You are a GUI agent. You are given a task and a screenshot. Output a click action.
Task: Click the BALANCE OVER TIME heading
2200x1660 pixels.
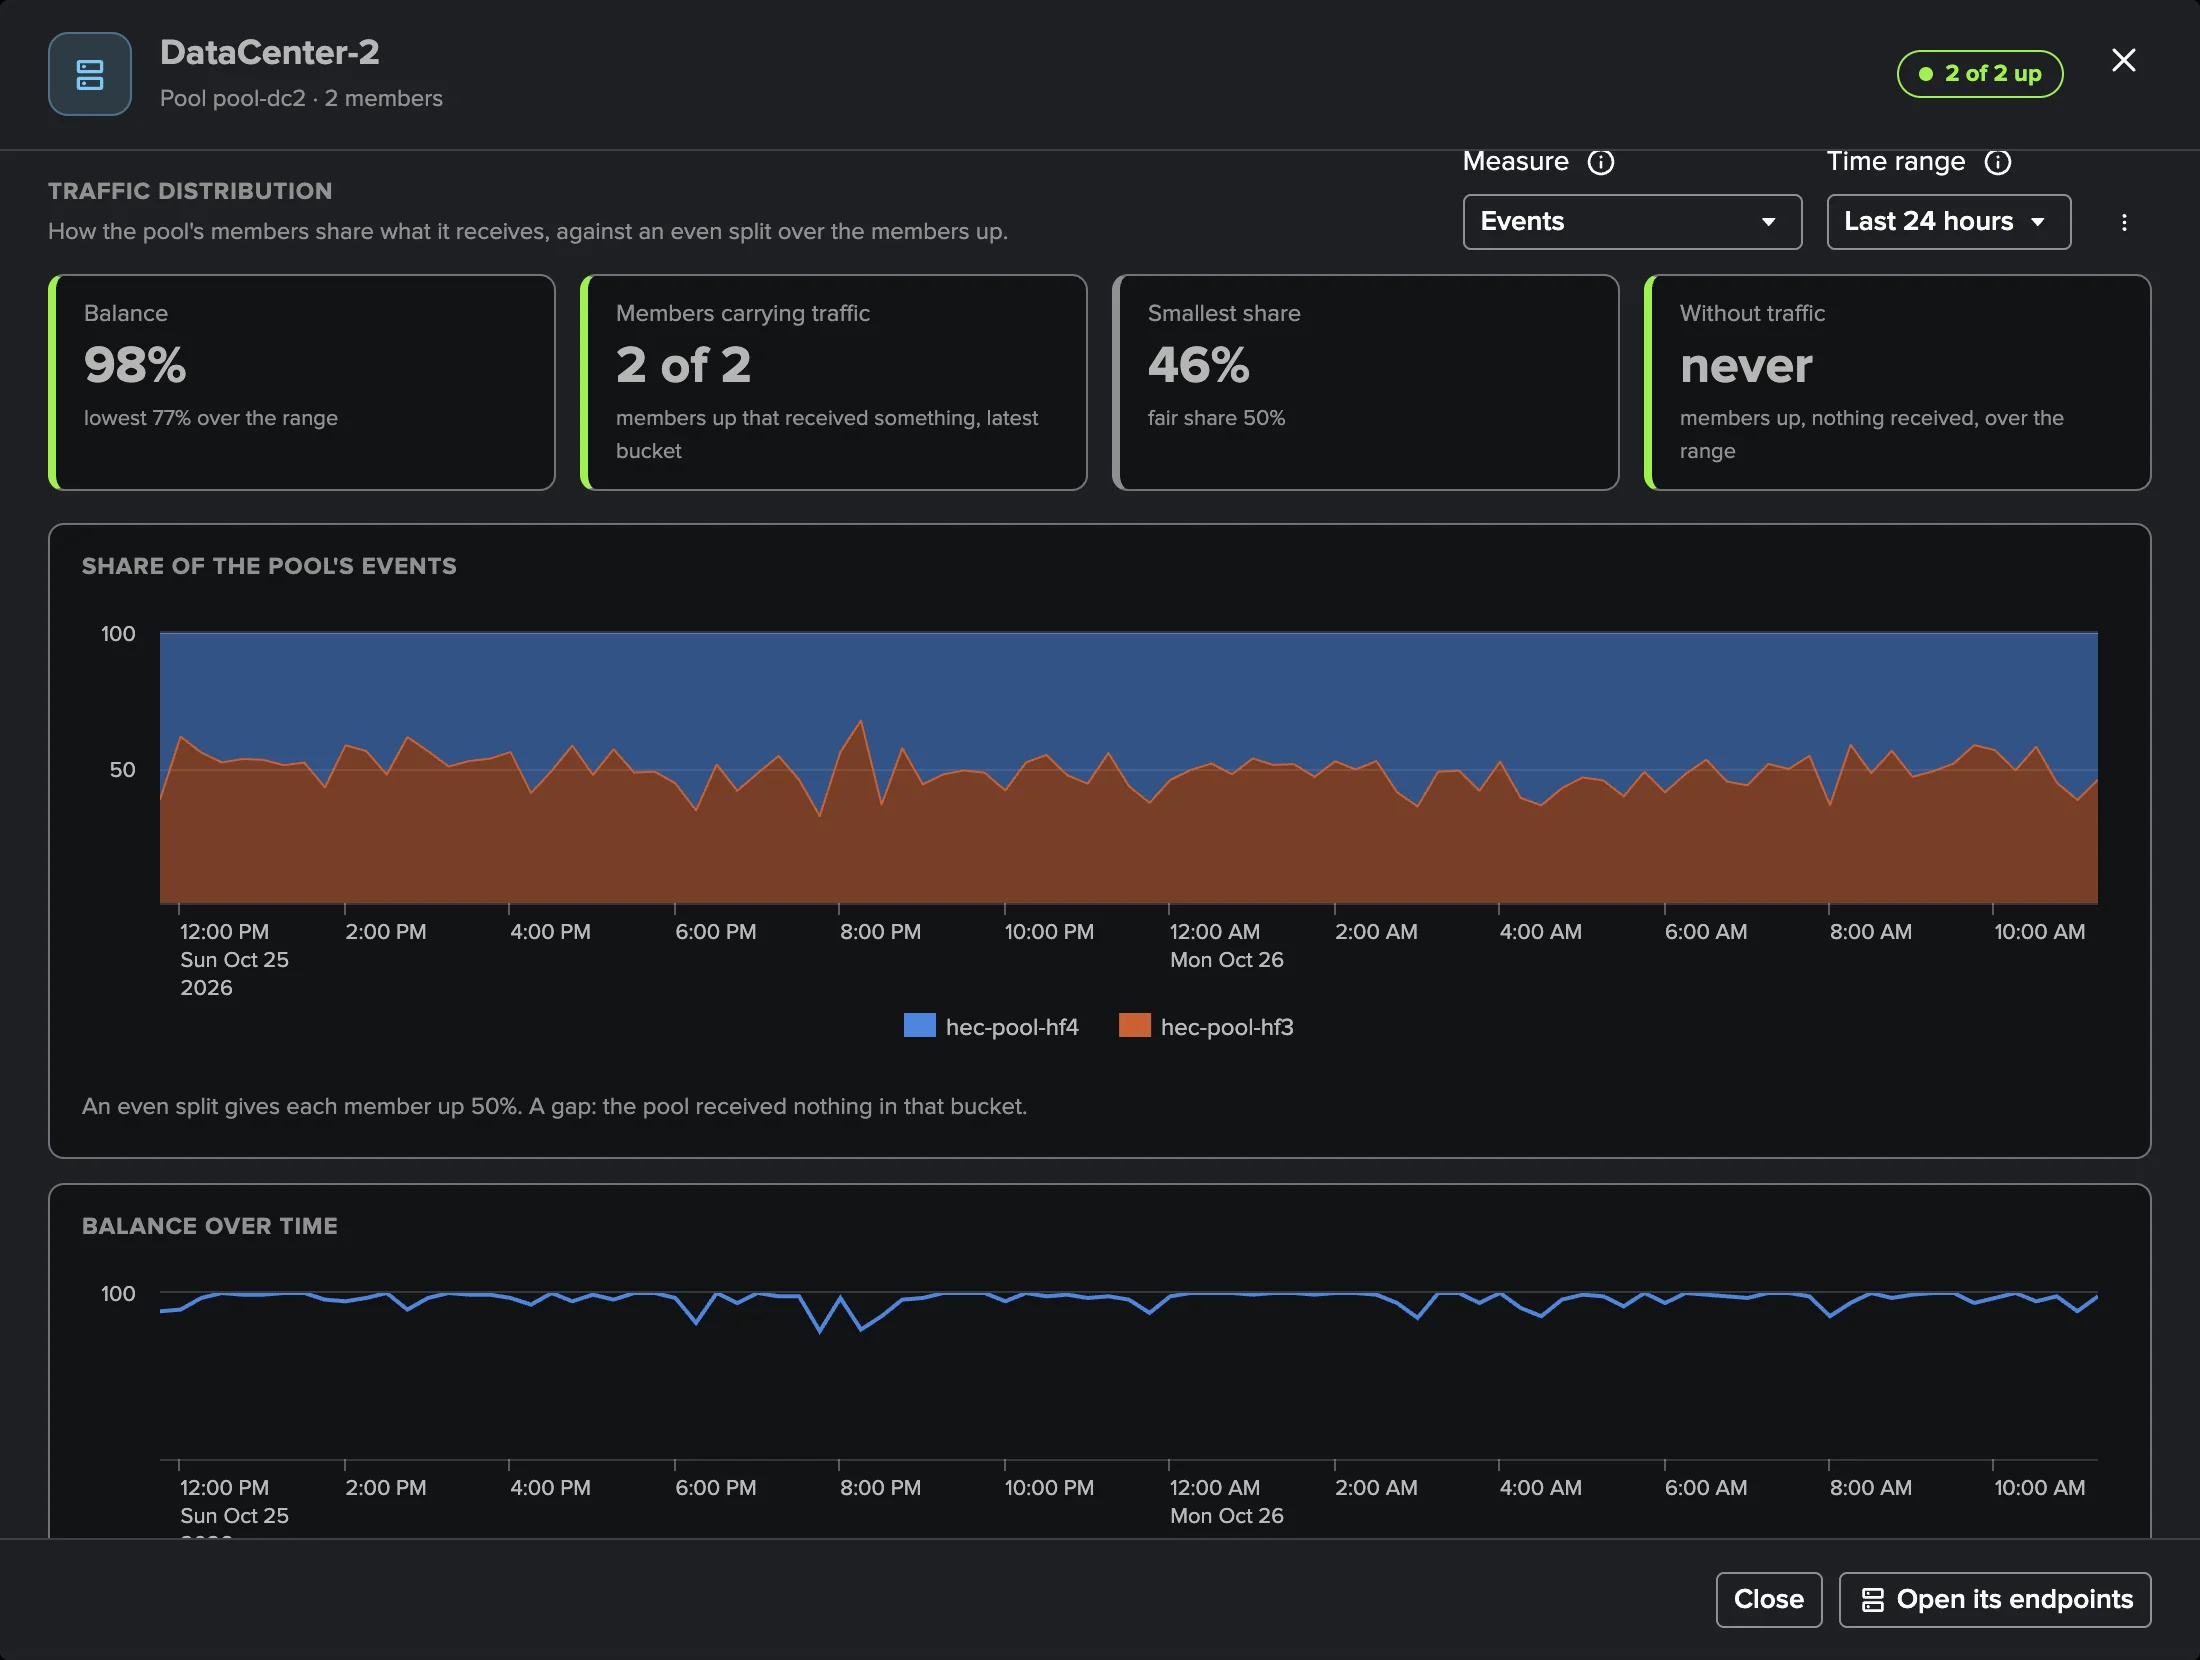click(x=210, y=1226)
